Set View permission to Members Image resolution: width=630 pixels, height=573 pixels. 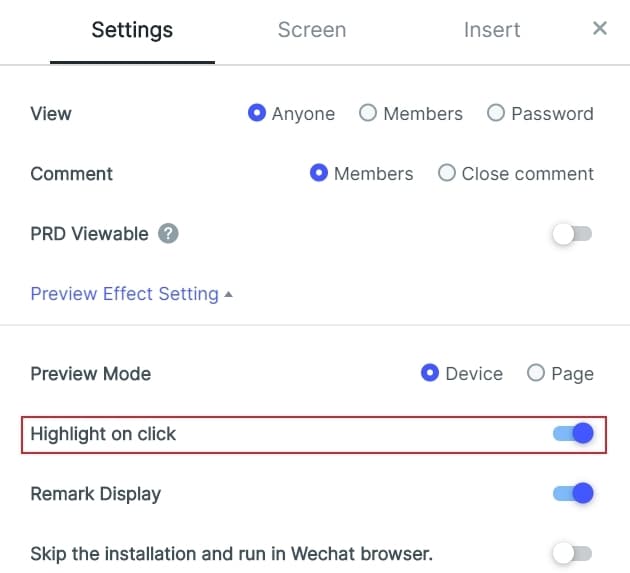[368, 114]
